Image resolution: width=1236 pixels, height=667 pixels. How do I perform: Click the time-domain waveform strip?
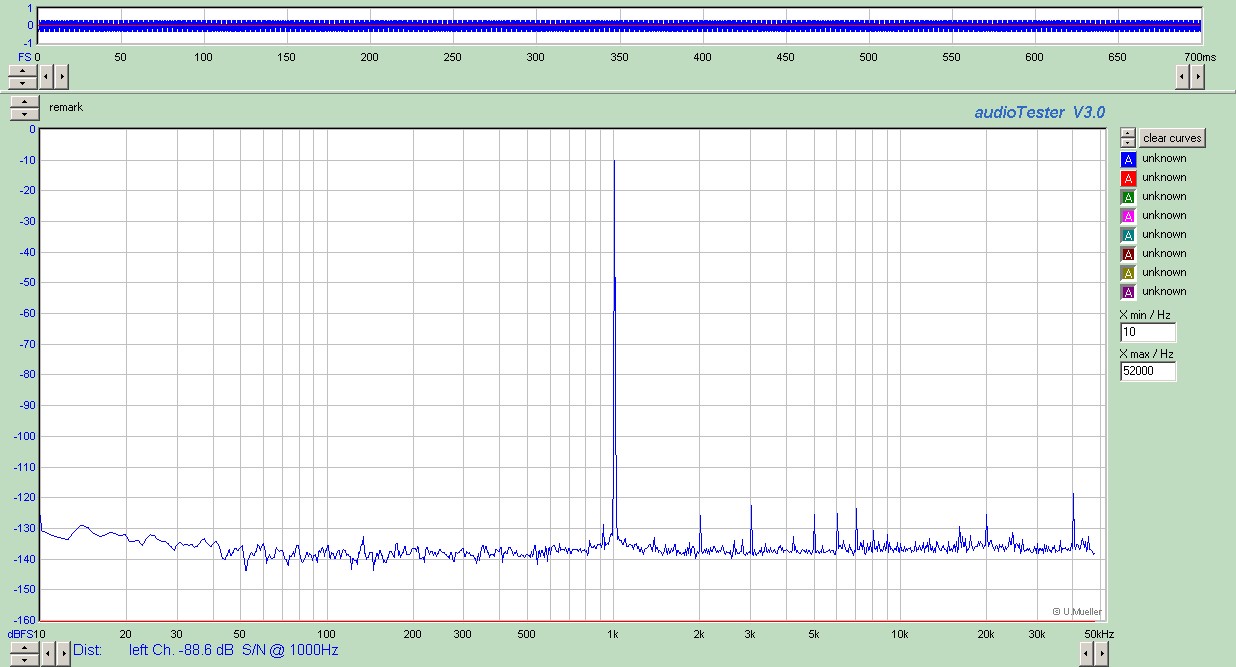(x=619, y=25)
